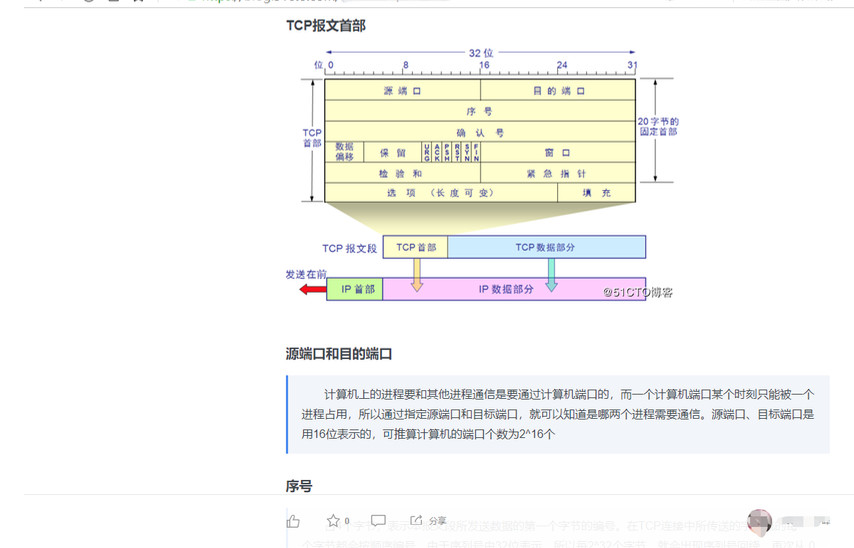Select the blue TCP数据部分 box
The width and height of the screenshot is (854, 548).
point(546,247)
